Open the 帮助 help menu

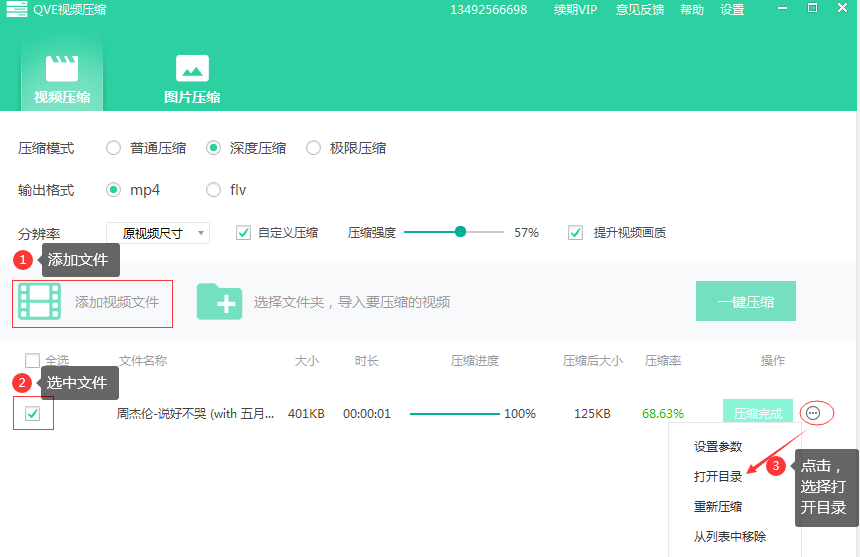[x=692, y=10]
